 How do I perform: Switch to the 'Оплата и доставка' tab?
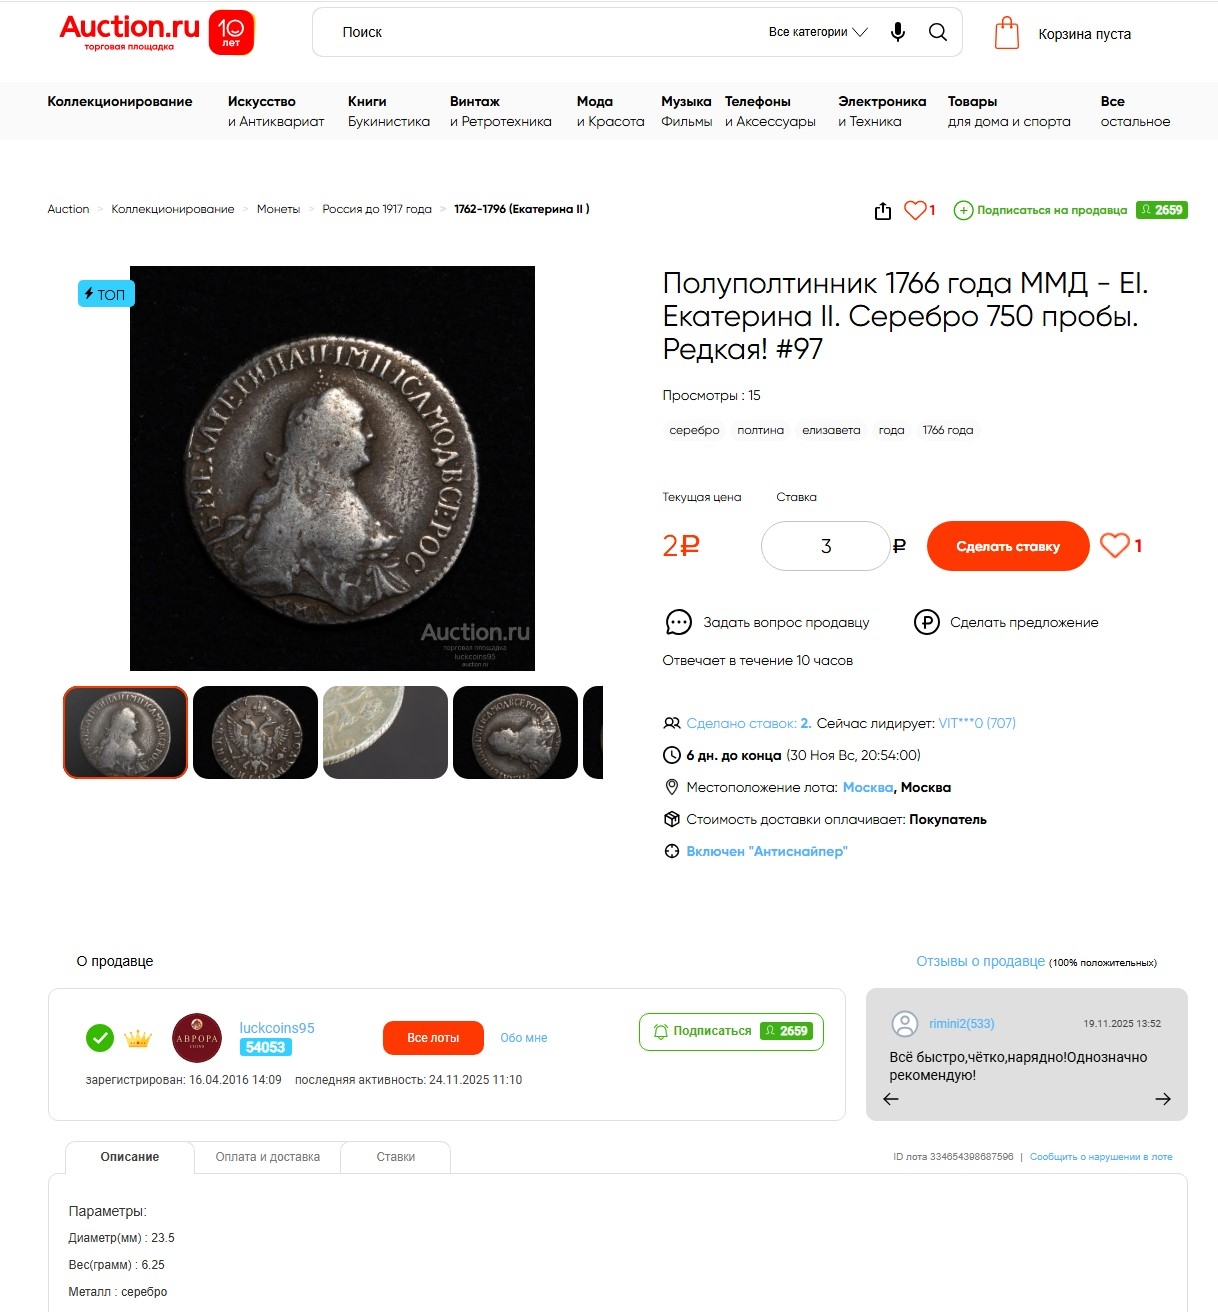[x=268, y=1157]
